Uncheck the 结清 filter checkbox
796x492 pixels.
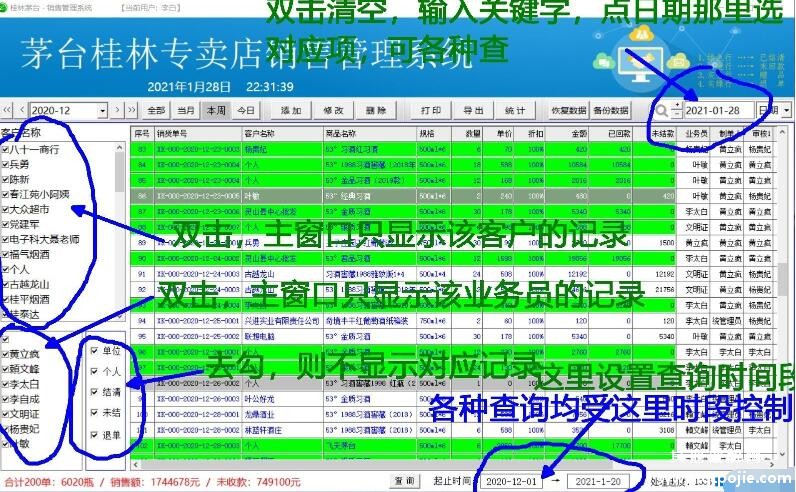(94, 392)
